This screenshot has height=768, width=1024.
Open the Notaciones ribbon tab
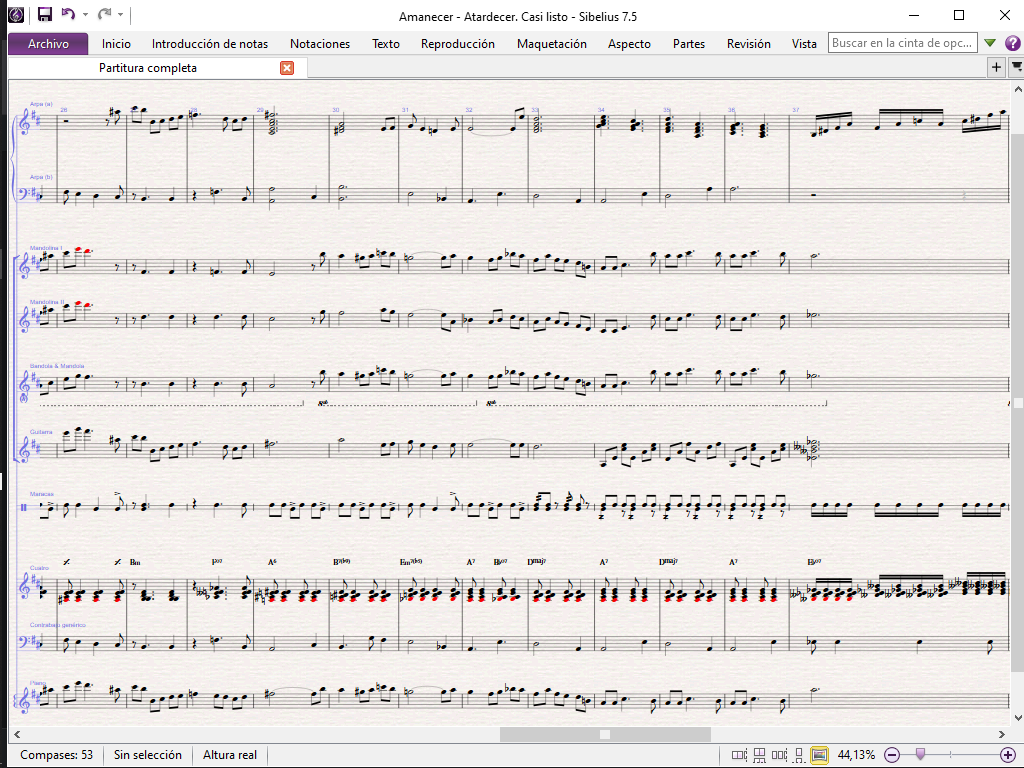tap(320, 44)
